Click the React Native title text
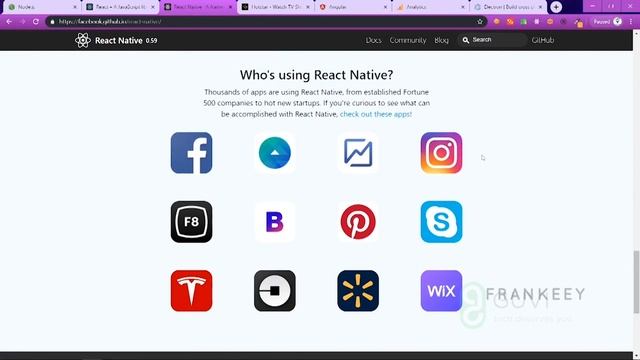This screenshot has width=640, height=360. pyautogui.click(x=118, y=40)
